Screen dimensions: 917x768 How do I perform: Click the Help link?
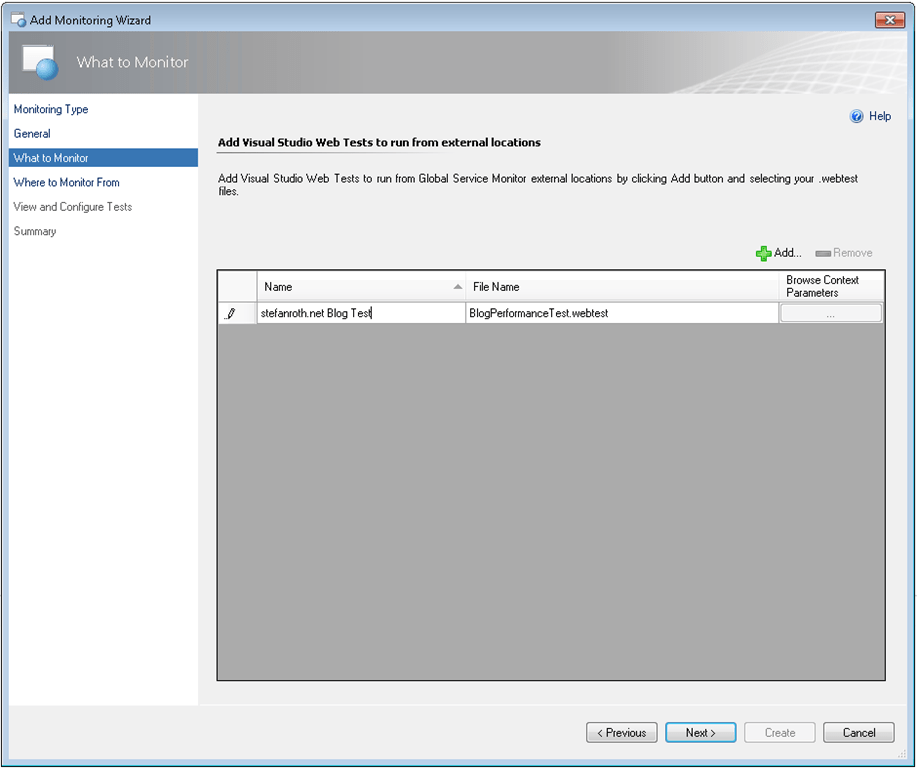(880, 116)
